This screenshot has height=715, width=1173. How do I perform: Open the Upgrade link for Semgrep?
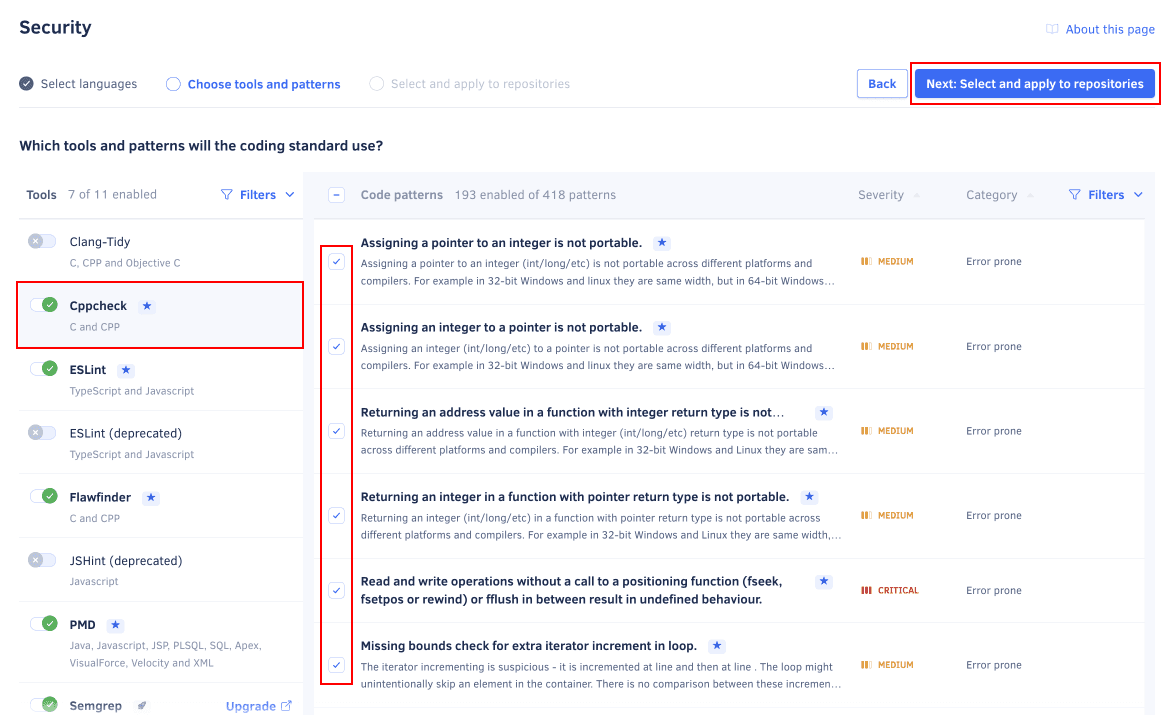point(251,705)
